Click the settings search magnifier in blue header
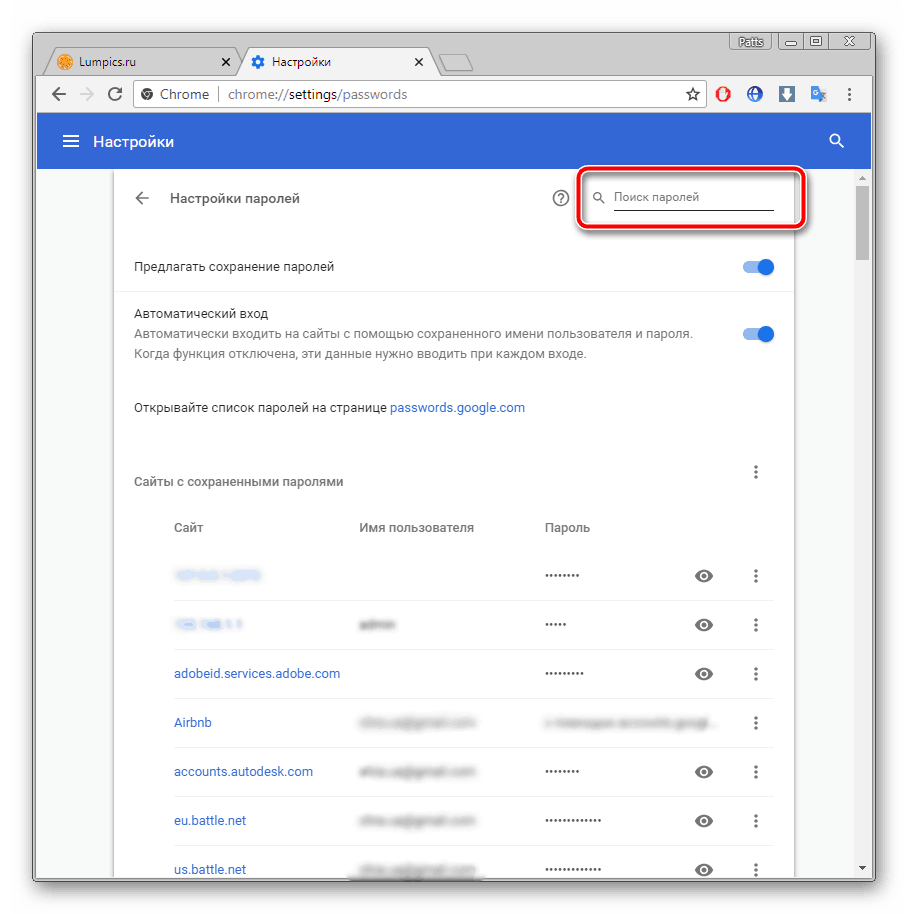The width and height of the screenshot is (908, 914). 837,142
